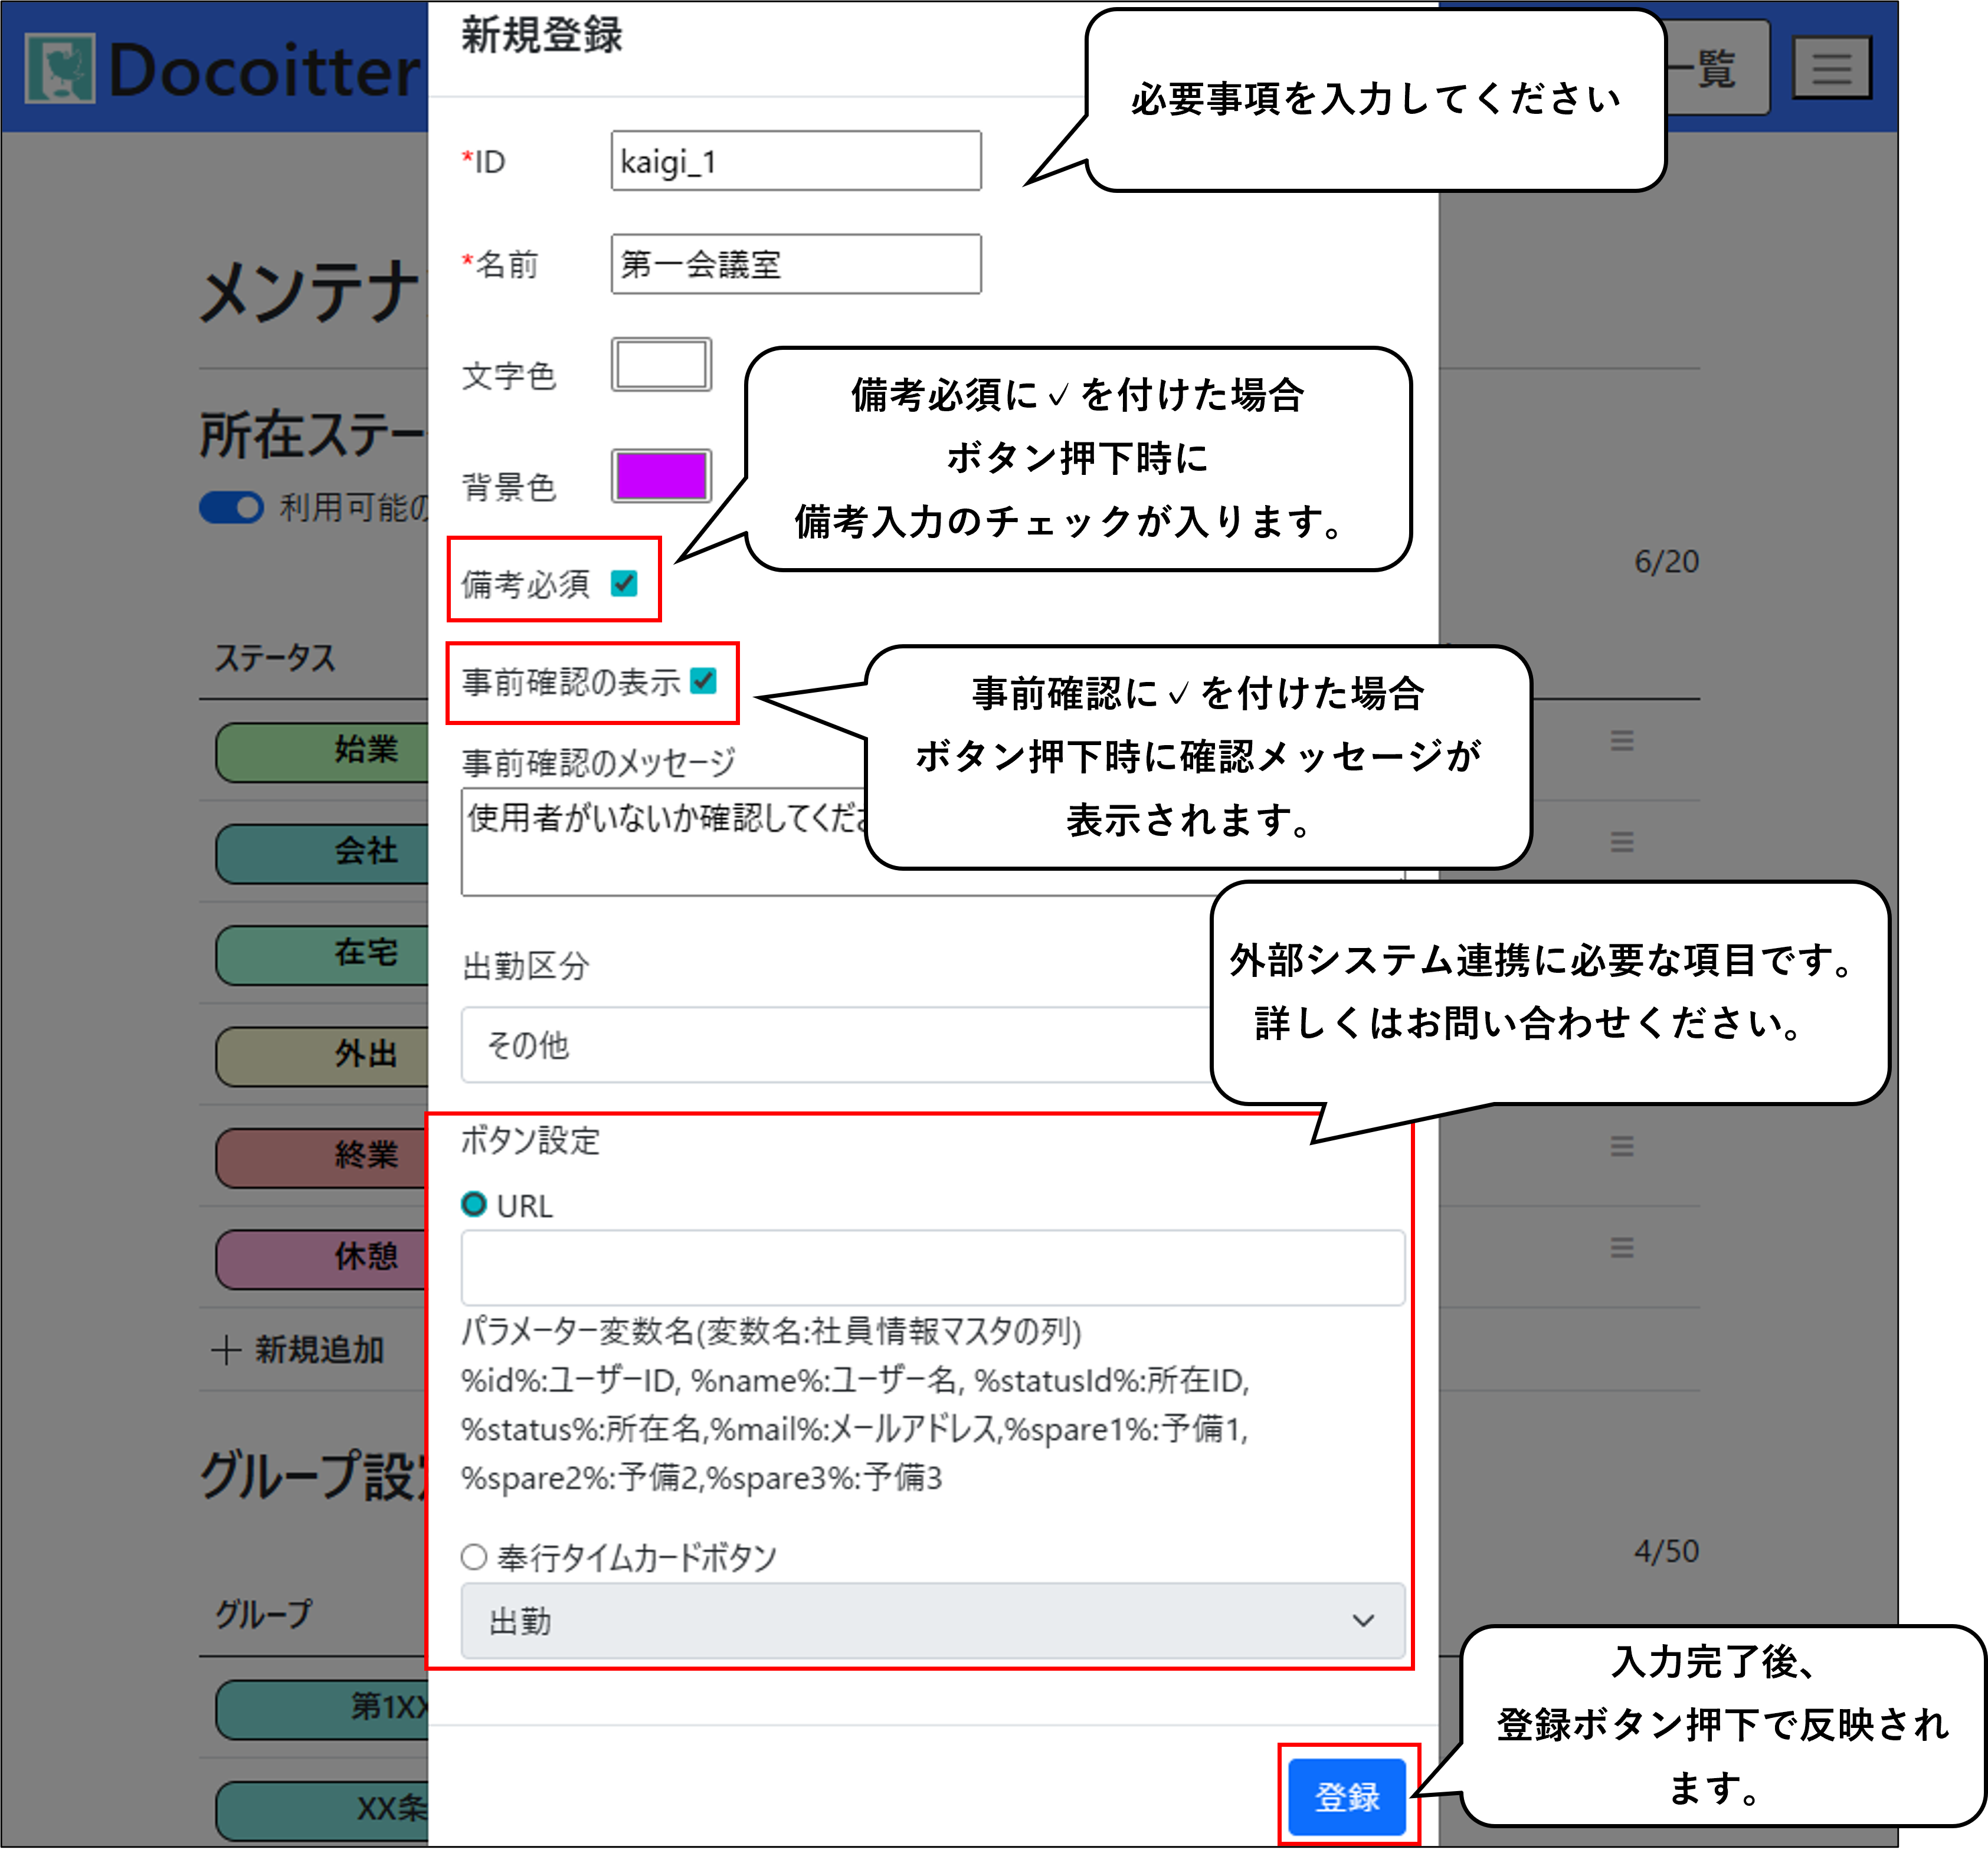Click the 登録 button

(x=1346, y=1796)
